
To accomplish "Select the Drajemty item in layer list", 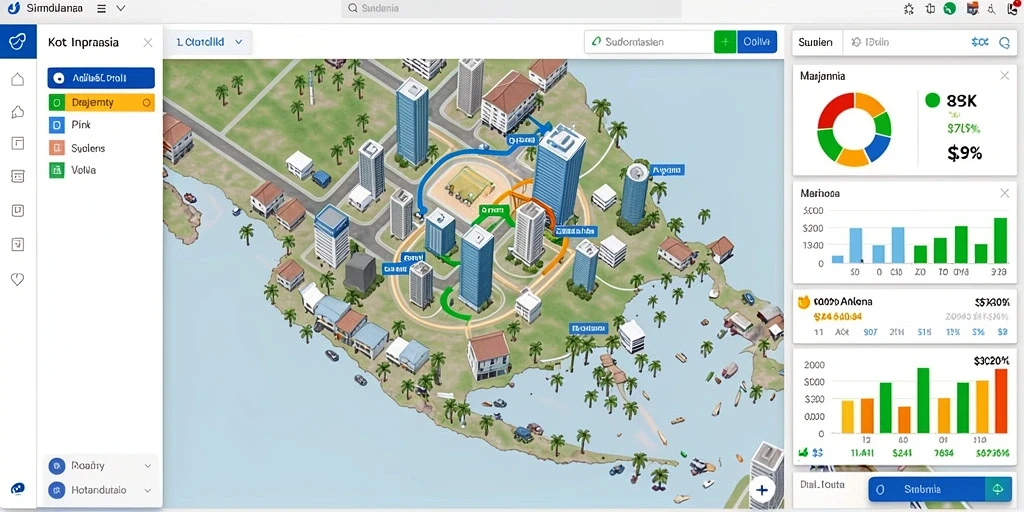I will click(101, 103).
